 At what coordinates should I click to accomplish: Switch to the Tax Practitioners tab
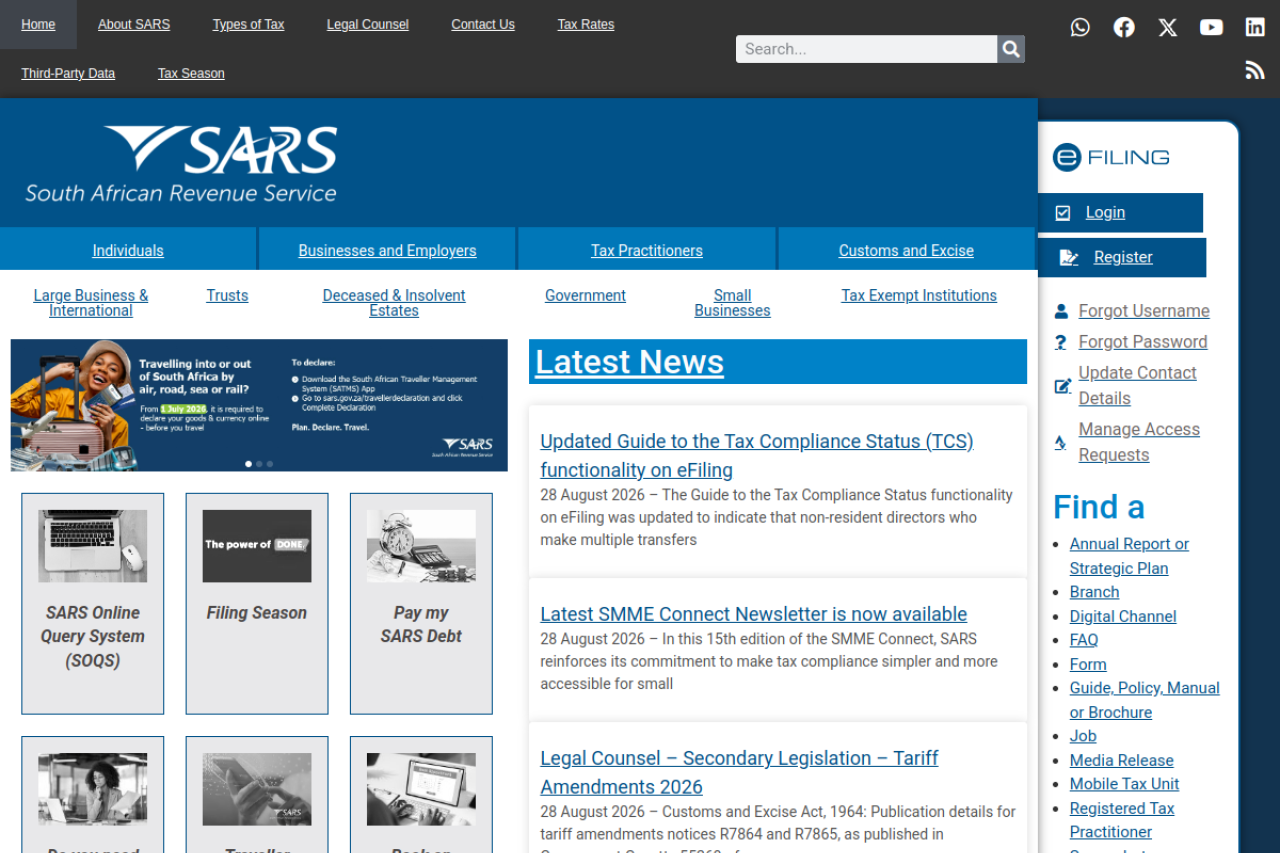tap(647, 250)
